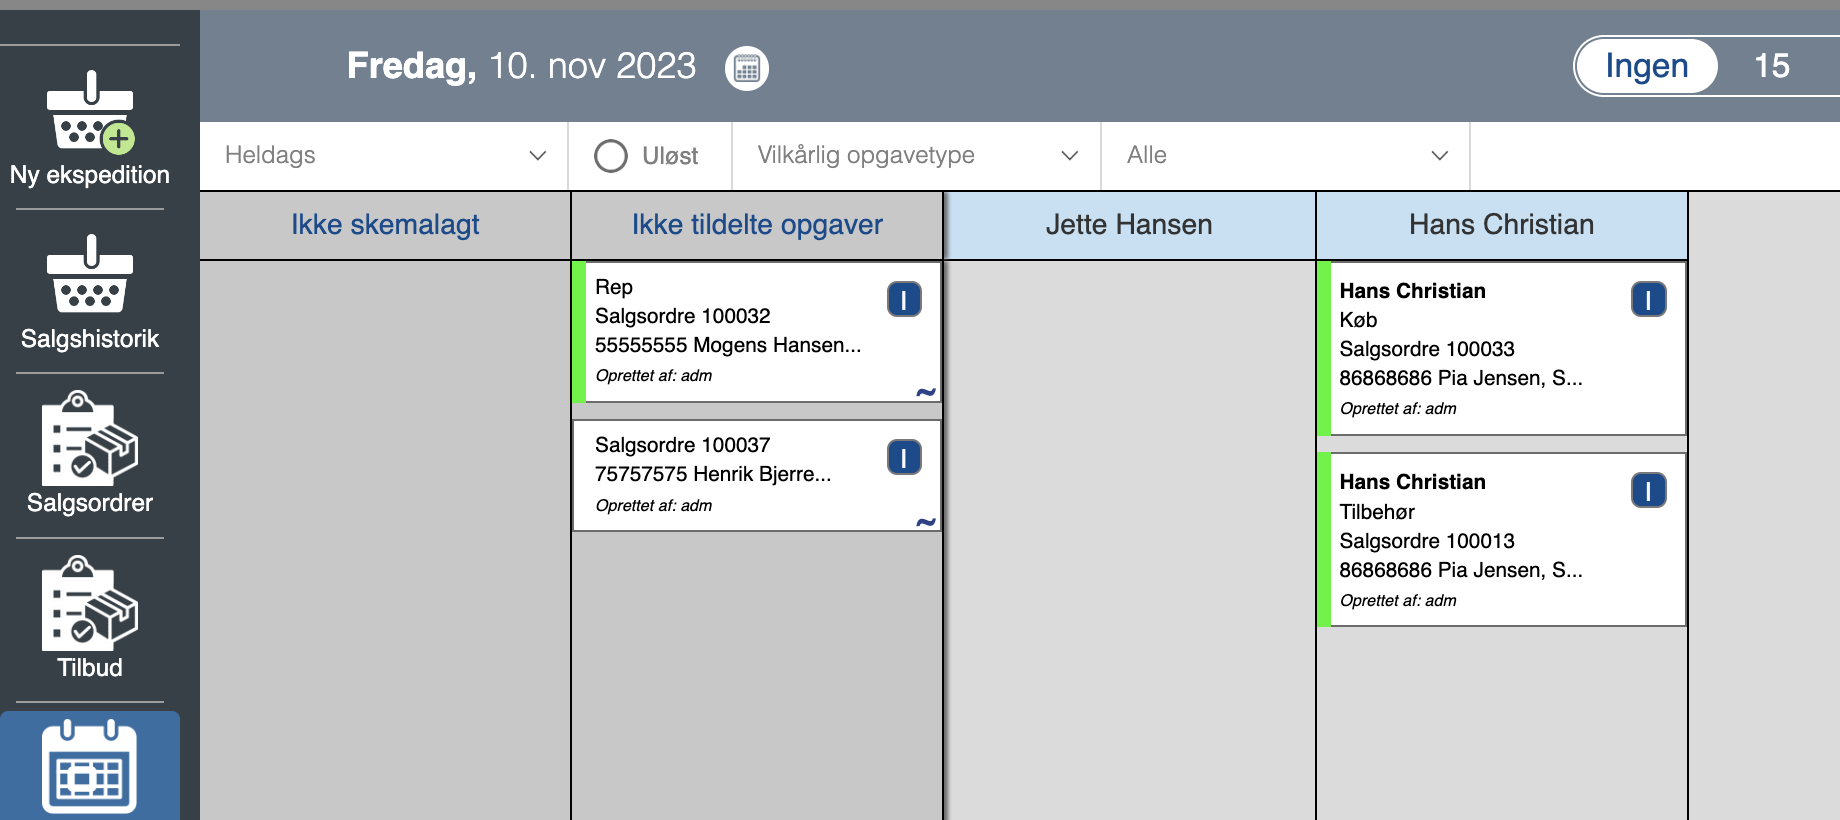
Task: Open the Tilbehør task card for Hans Christian
Action: tap(1502, 540)
